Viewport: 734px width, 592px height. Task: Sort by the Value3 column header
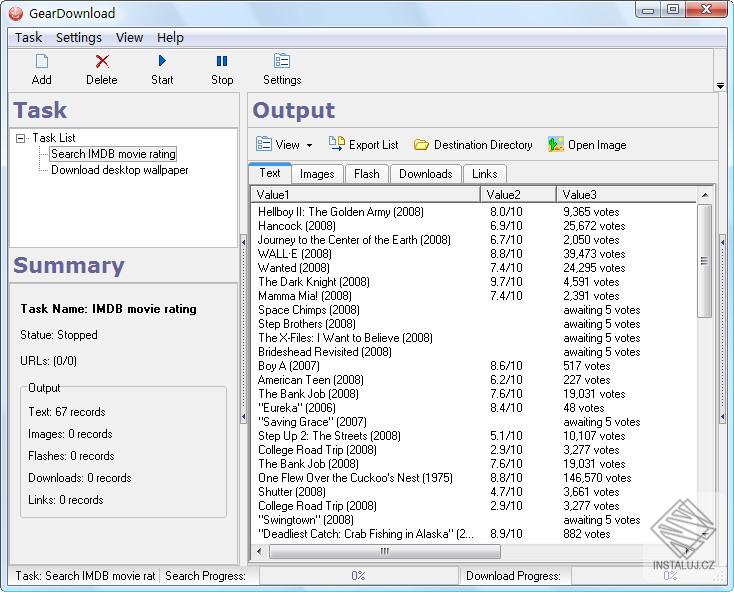pos(627,195)
